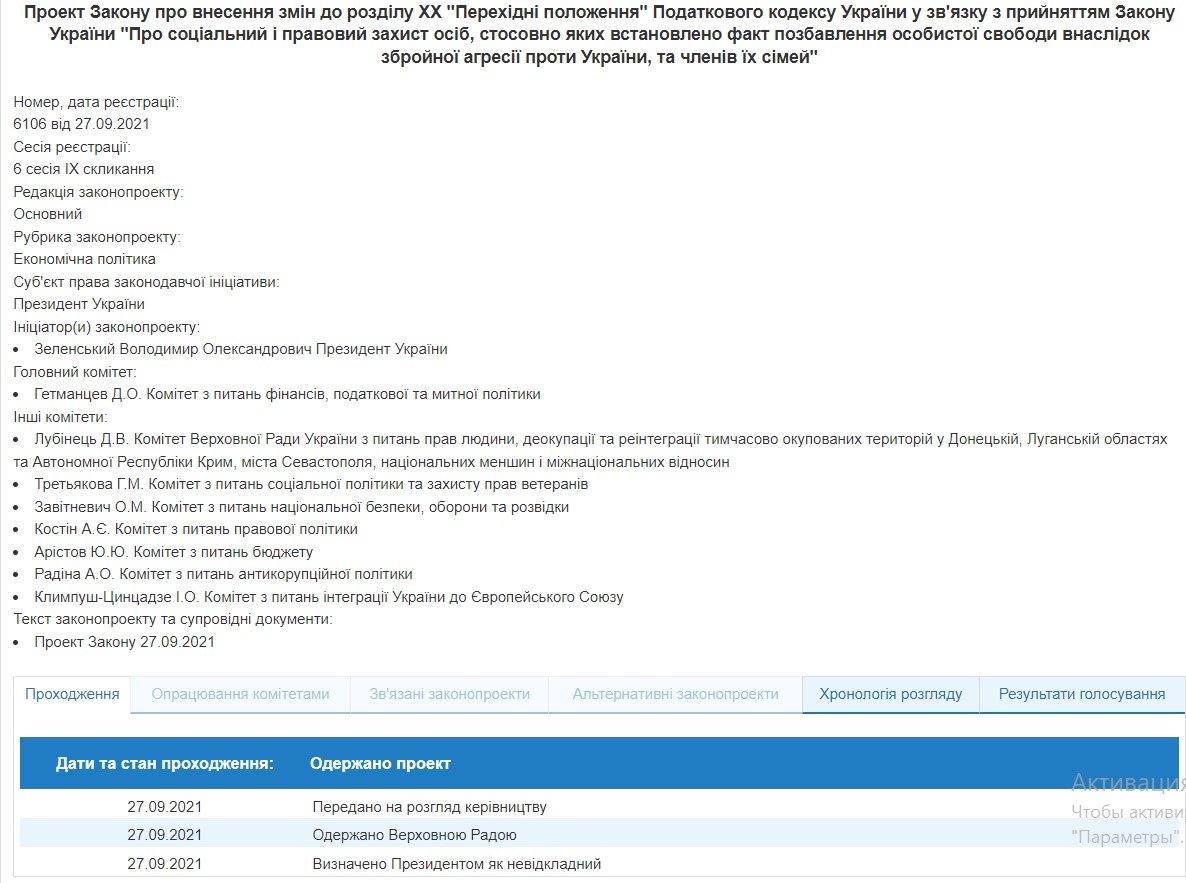Screen dimensions: 1186x883
Task: Click Костін А.Є. legal policy committee
Action: coord(196,529)
